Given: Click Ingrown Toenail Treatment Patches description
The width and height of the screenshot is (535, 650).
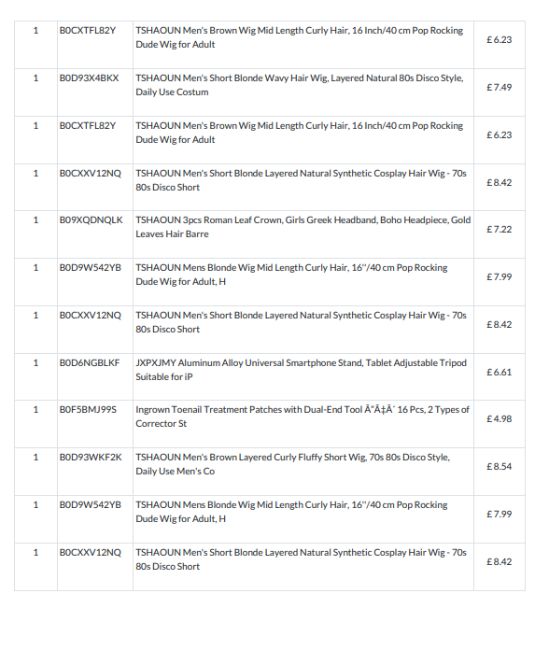Looking at the screenshot, I should pos(302,416).
